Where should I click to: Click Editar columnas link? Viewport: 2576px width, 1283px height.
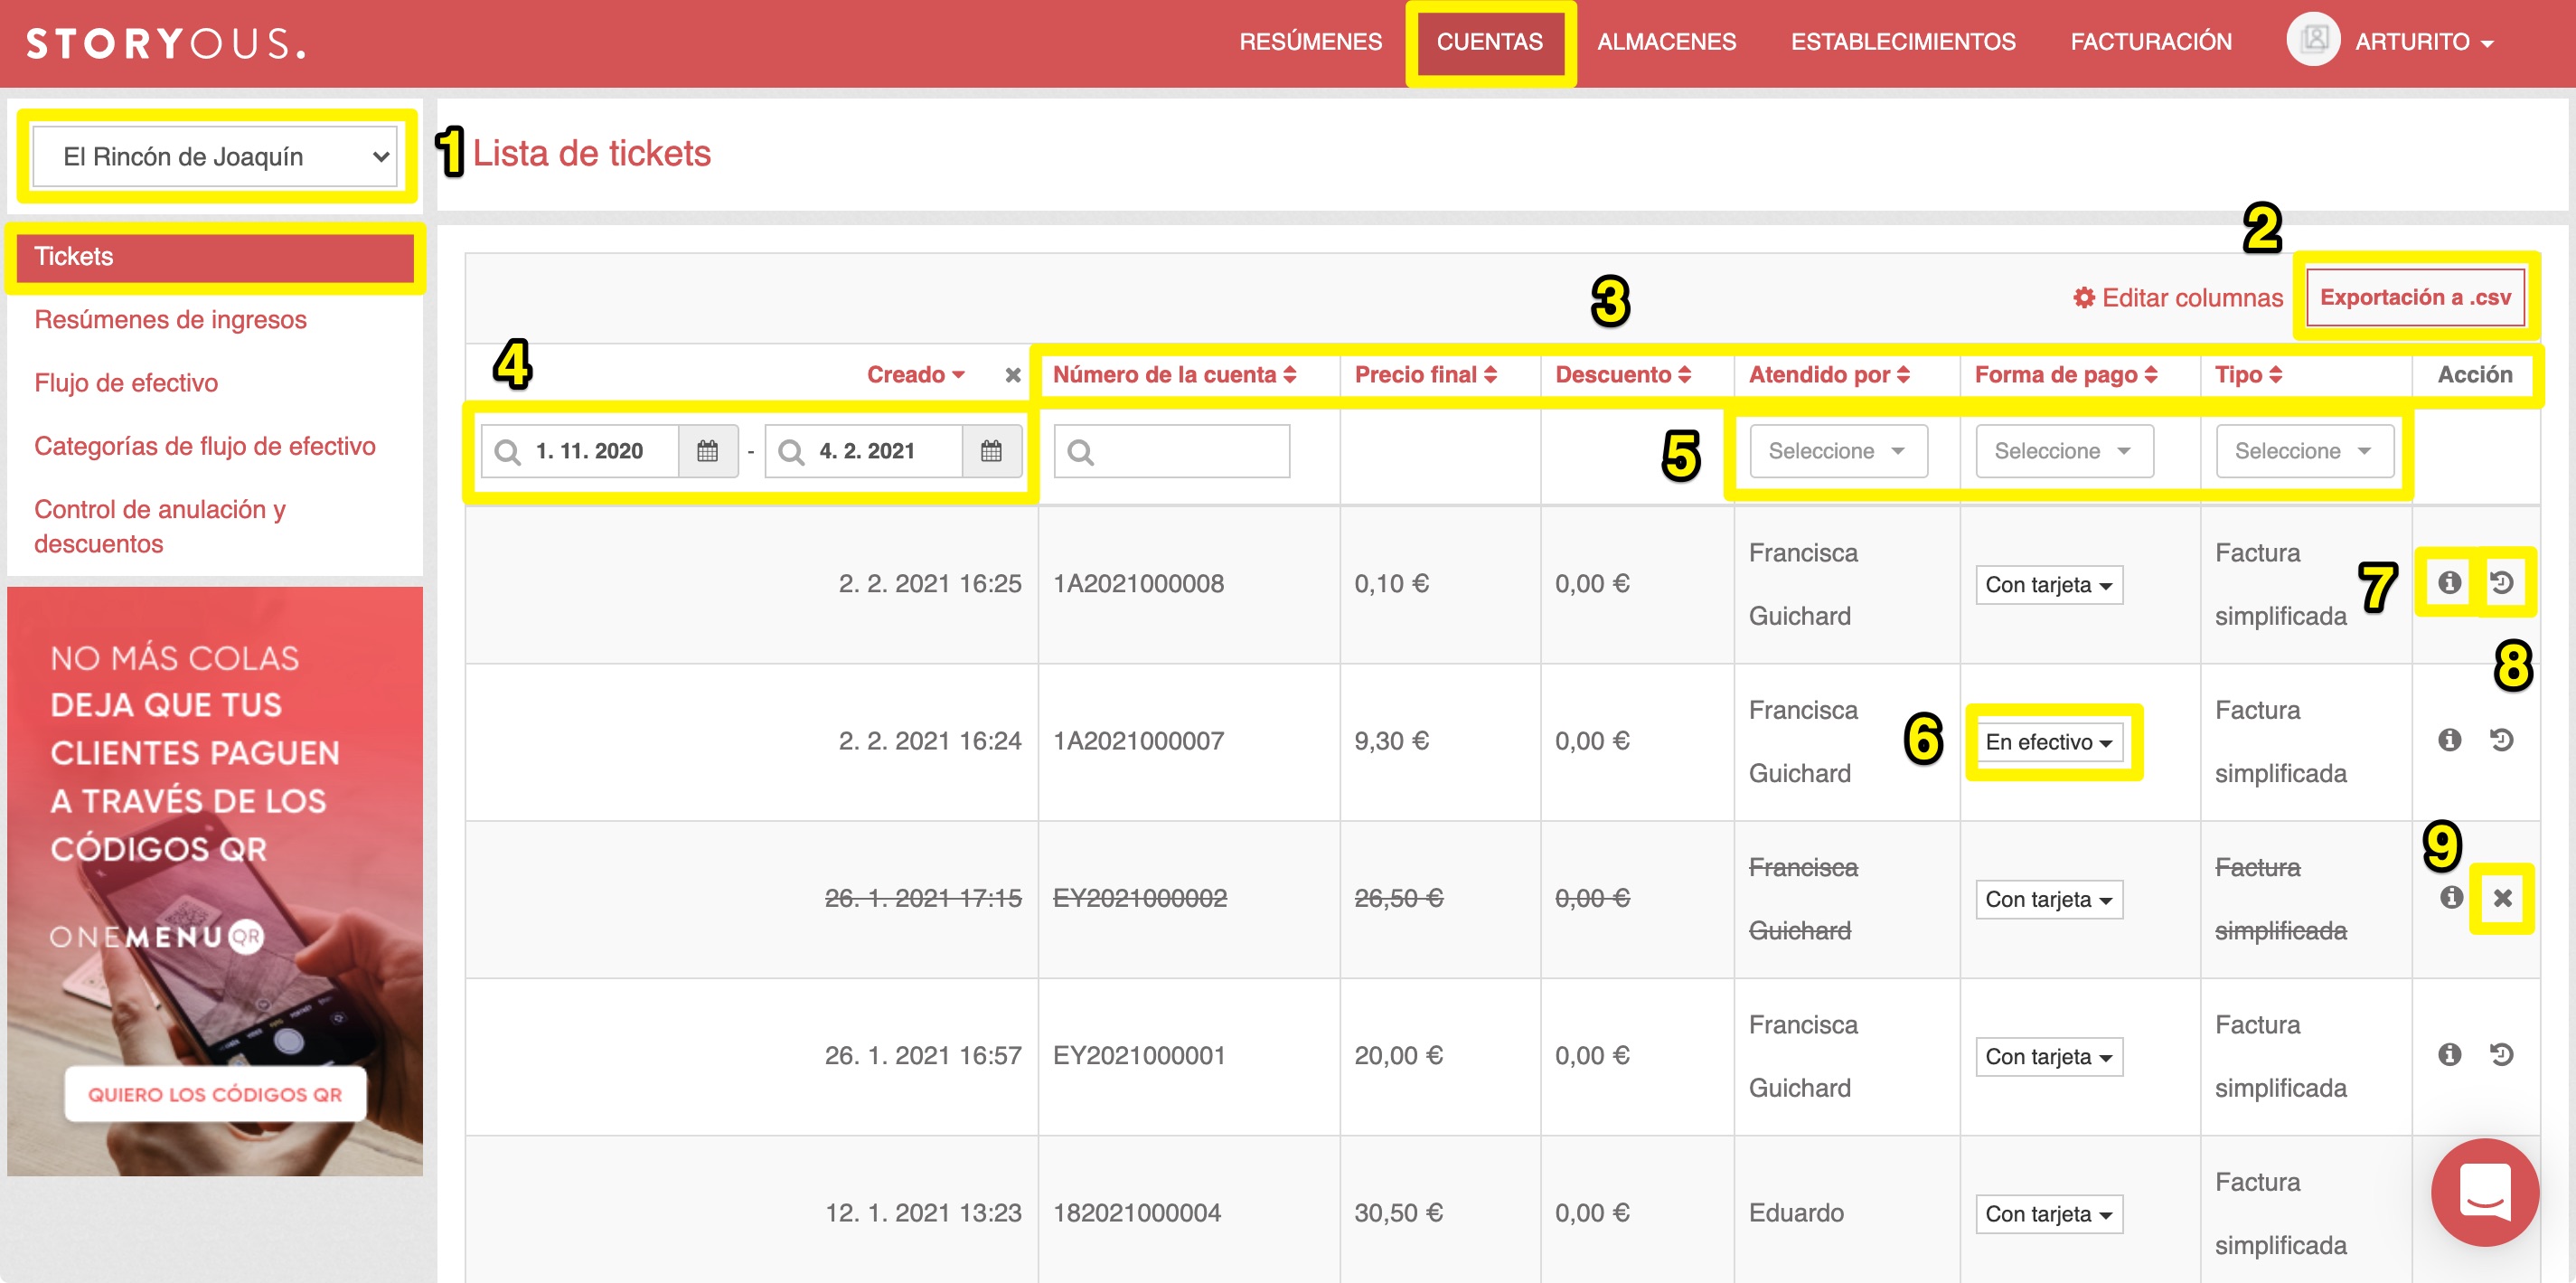coord(2178,298)
